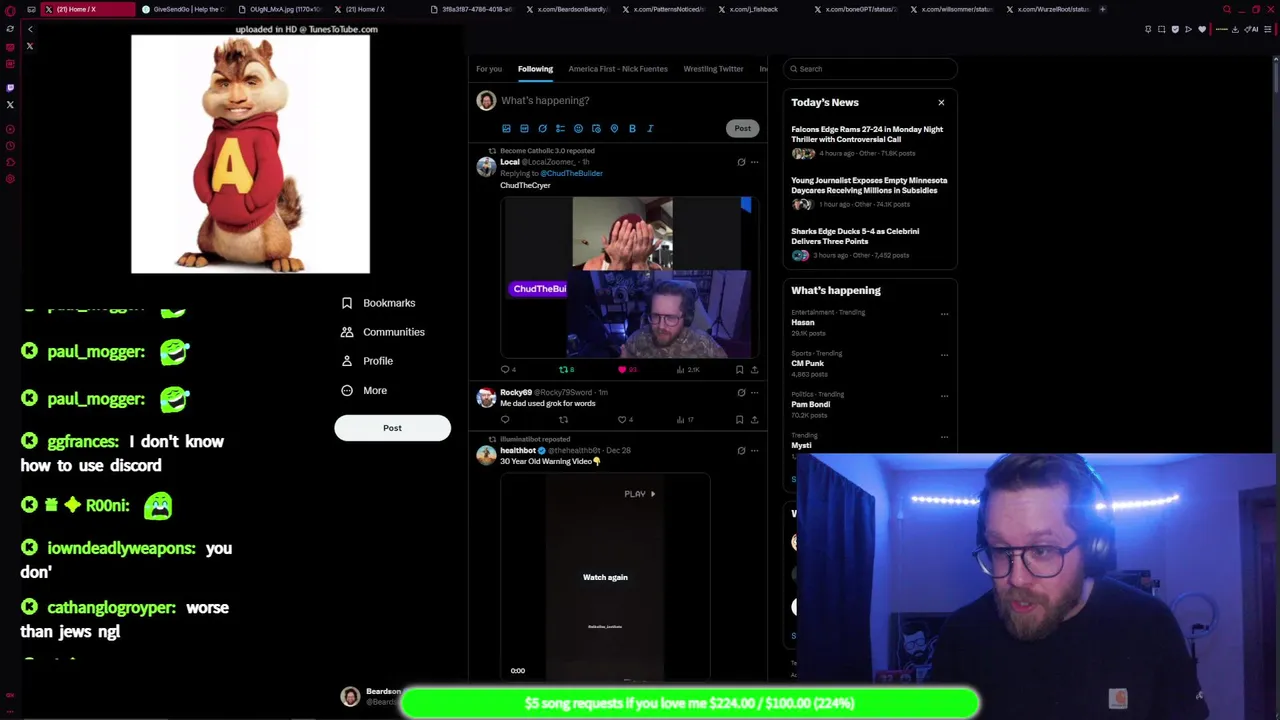Viewport: 1280px width, 720px height.
Task: Repost Local's ChudTheCryer post
Action: pyautogui.click(x=565, y=370)
